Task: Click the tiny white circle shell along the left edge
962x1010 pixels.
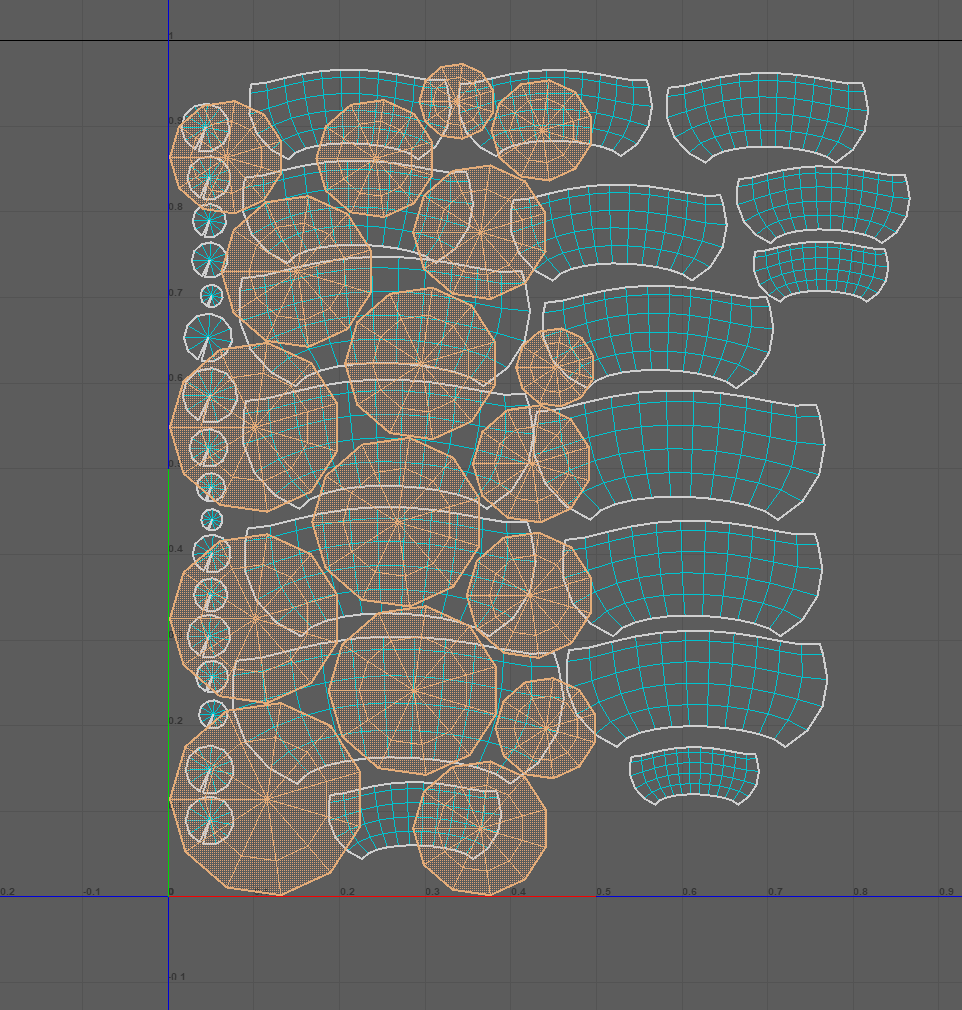Action: click(x=210, y=295)
